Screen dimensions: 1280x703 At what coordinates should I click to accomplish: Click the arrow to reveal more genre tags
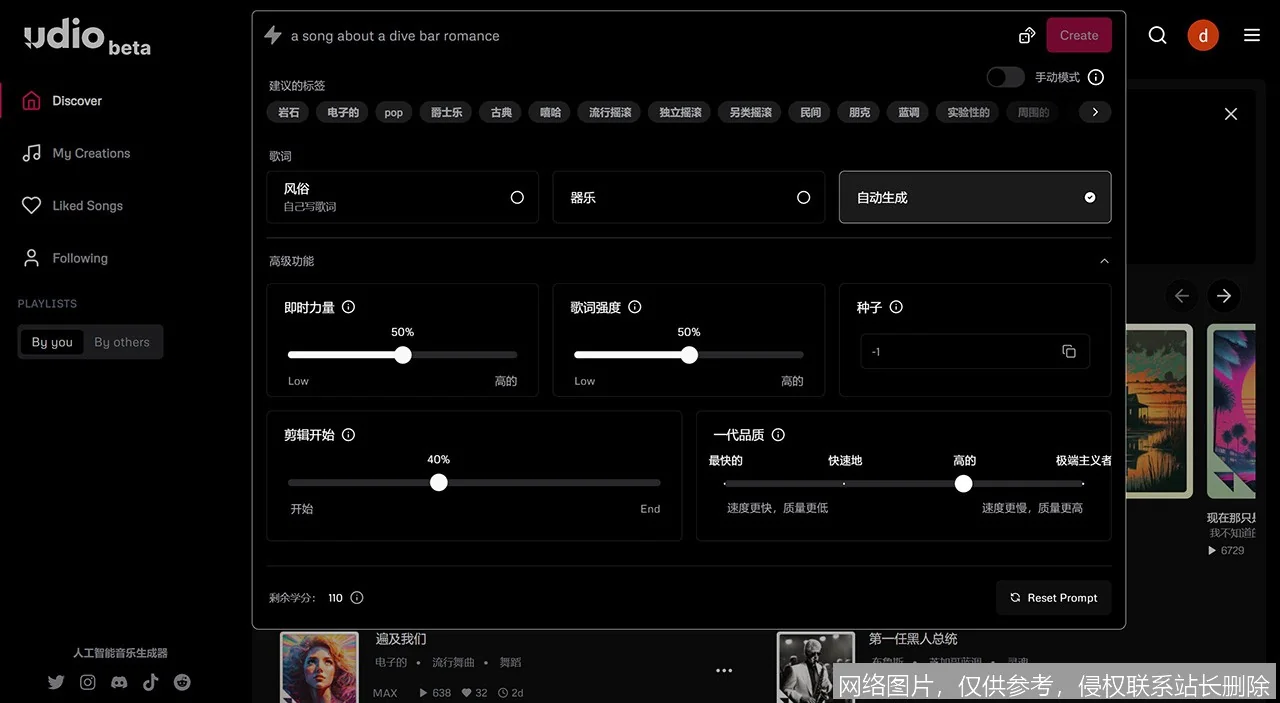[x=1094, y=112]
